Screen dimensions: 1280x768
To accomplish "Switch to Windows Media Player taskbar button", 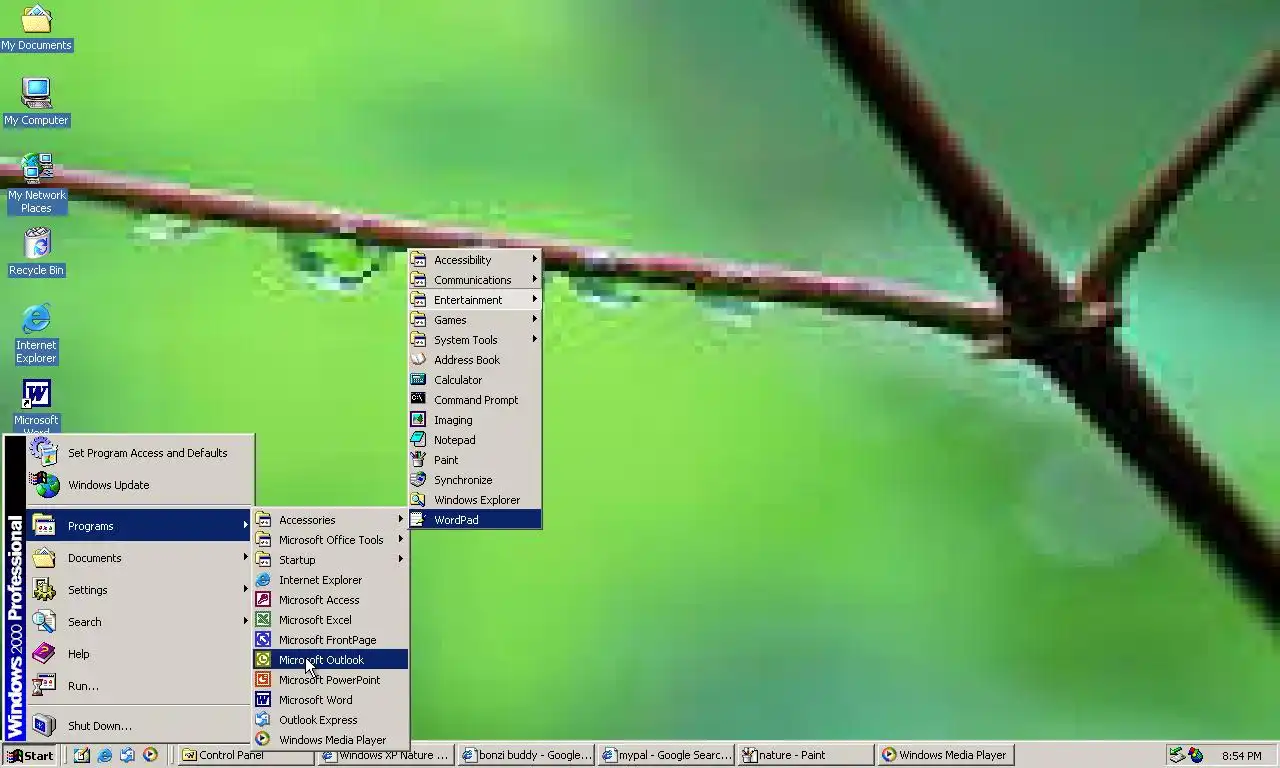I will [x=946, y=755].
